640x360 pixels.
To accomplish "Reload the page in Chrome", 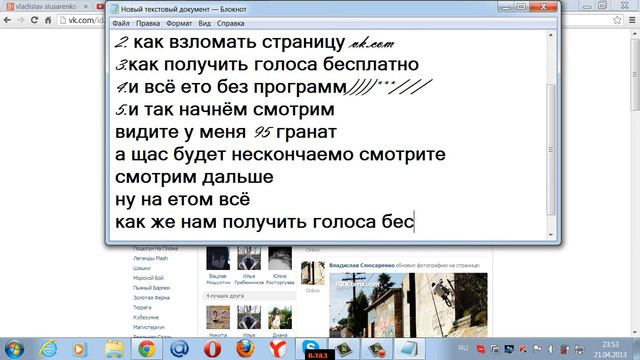I will 34,20.
